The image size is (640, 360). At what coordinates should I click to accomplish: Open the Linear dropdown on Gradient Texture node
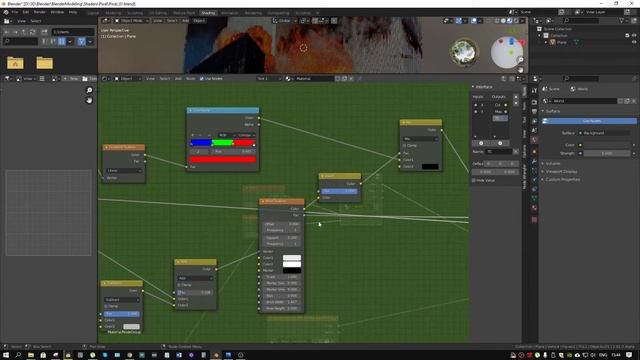123,170
